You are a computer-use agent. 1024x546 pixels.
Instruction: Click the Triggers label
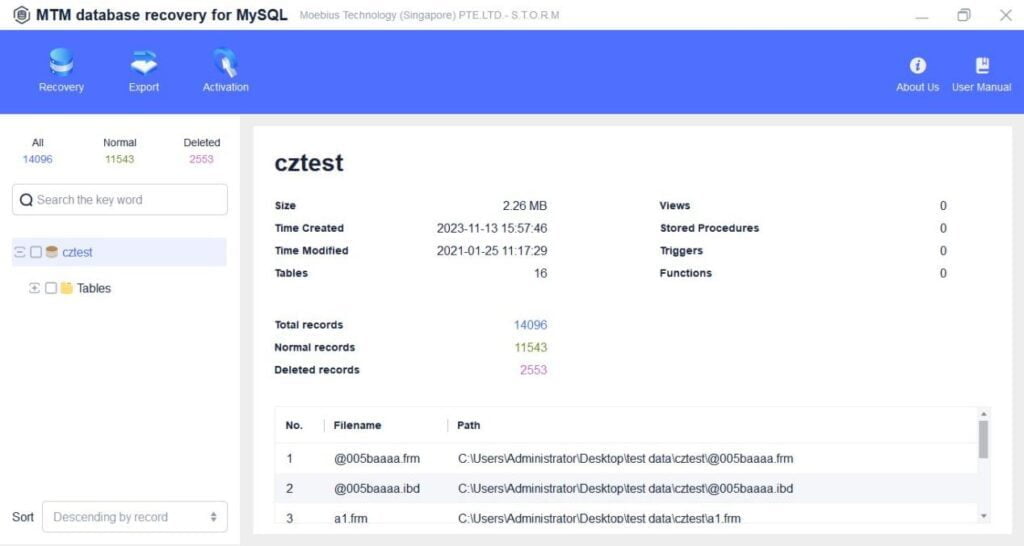(x=681, y=251)
